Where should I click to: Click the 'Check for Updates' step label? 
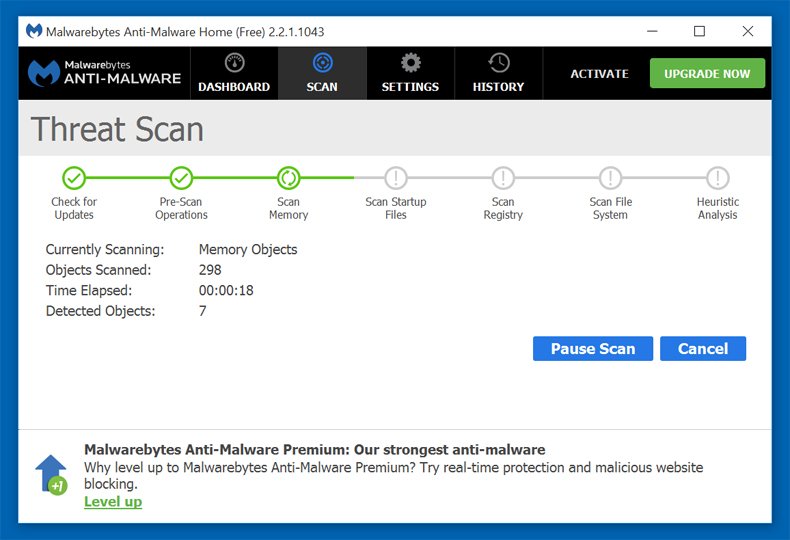pyautogui.click(x=74, y=208)
